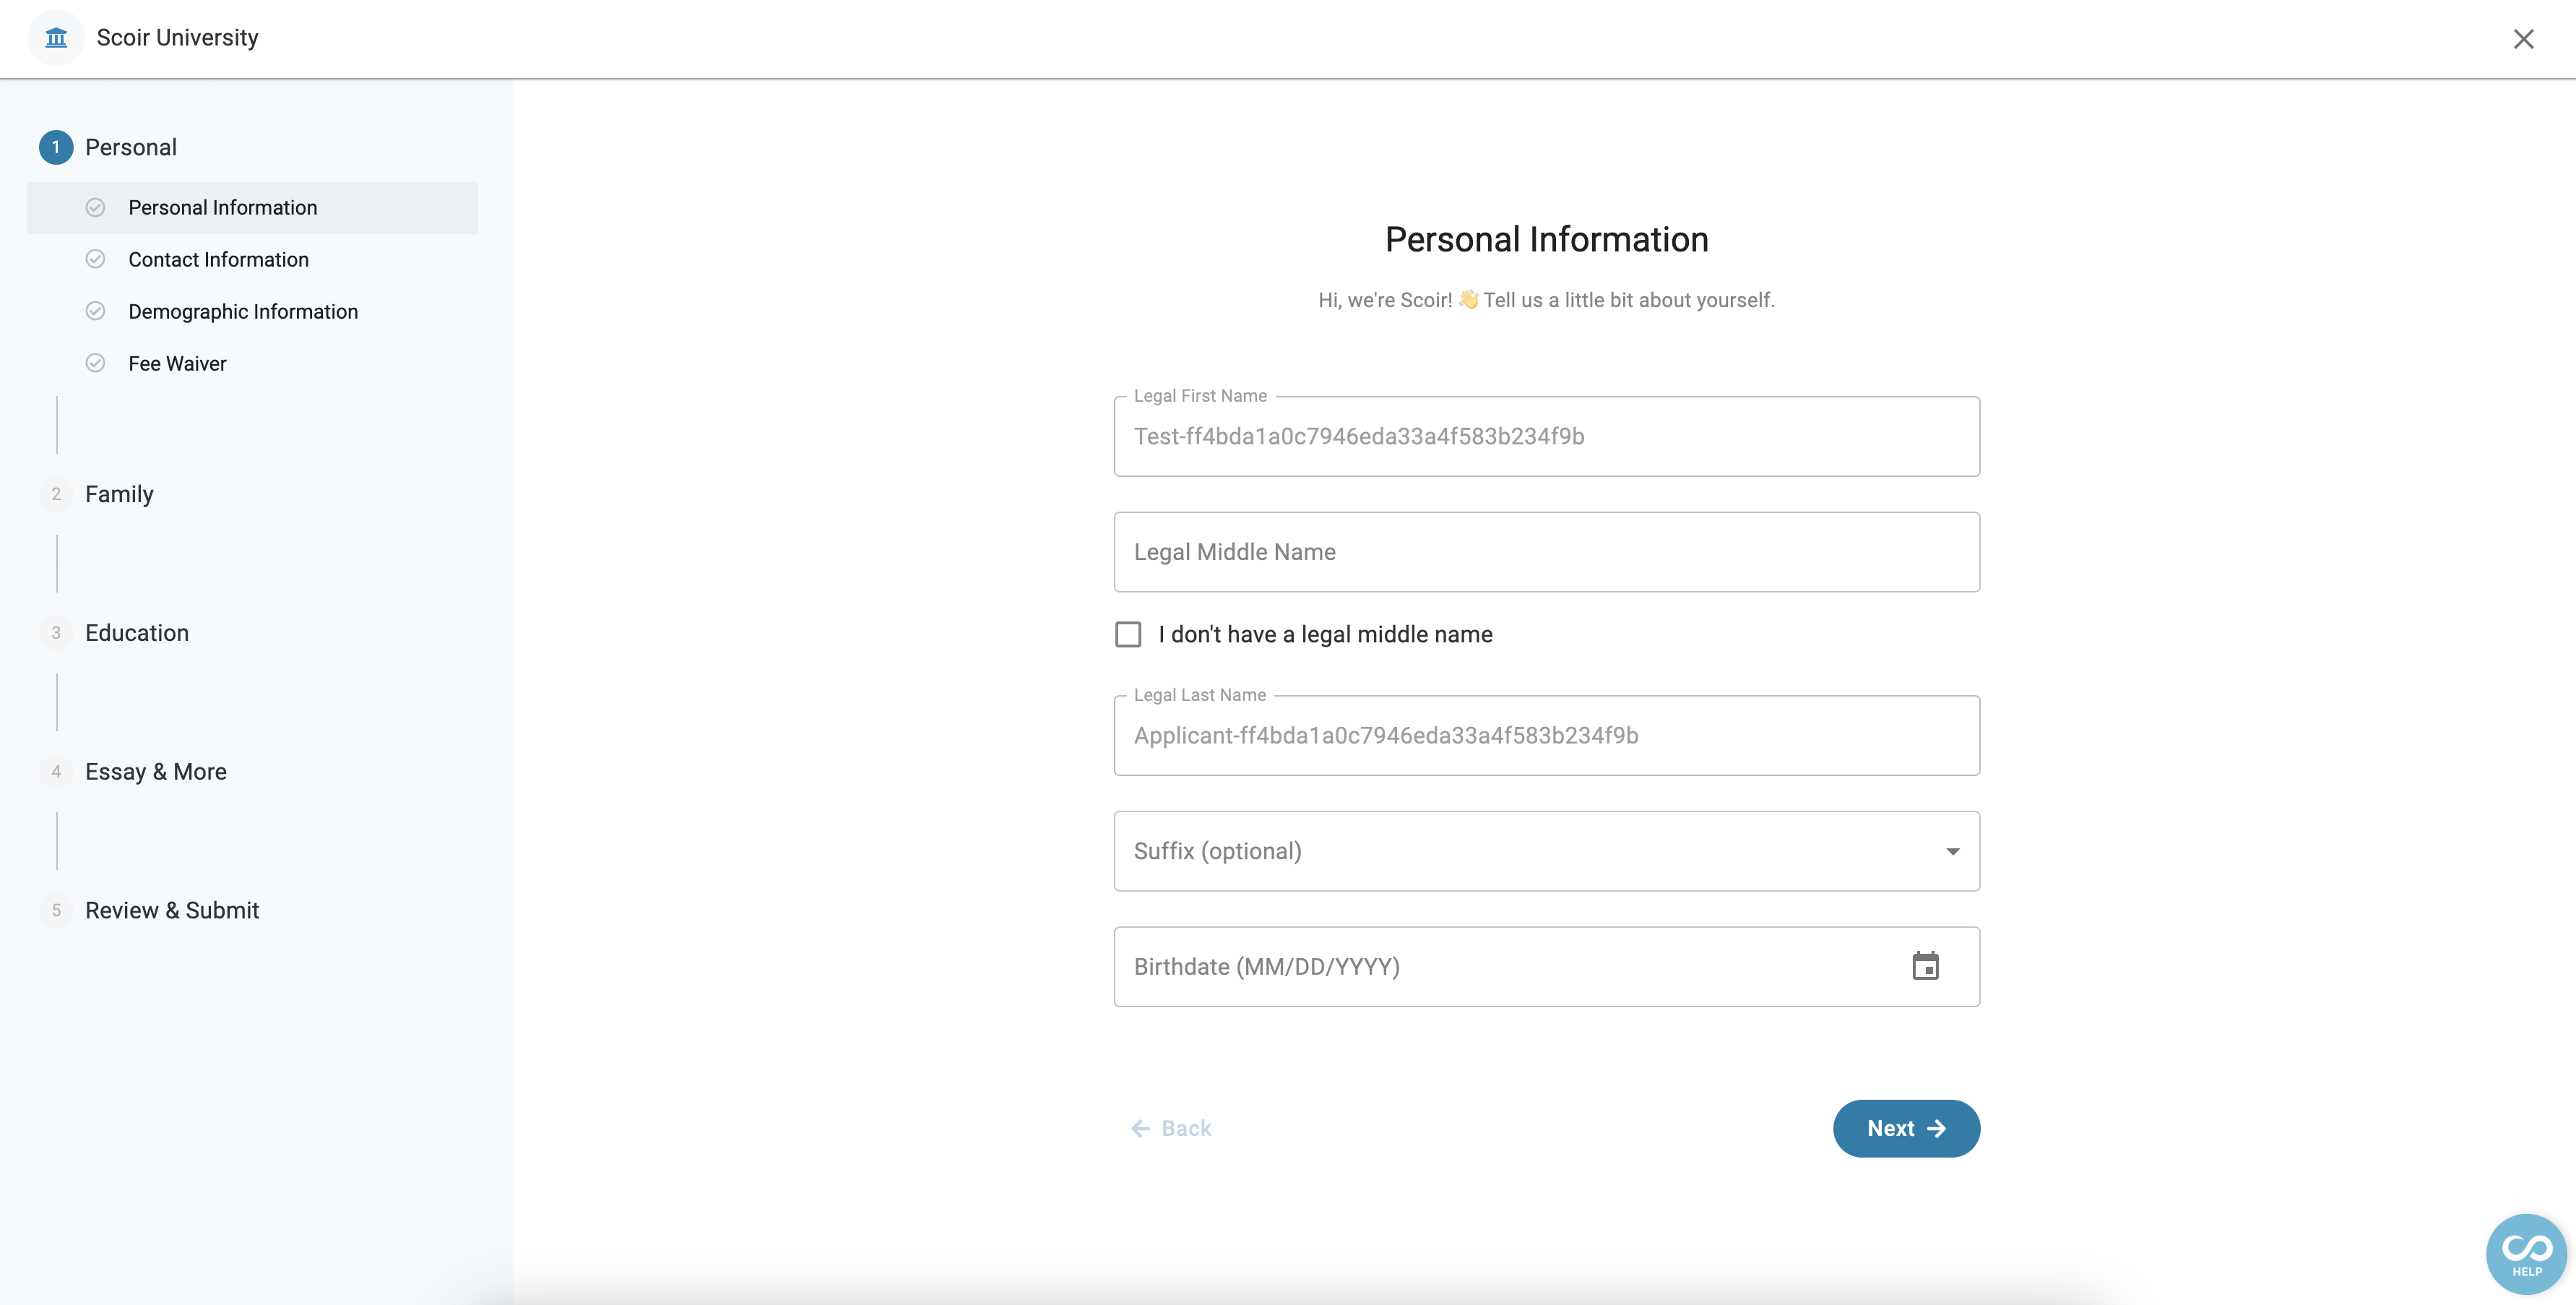Close the application form with X
The height and width of the screenshot is (1305, 2576).
point(2523,39)
